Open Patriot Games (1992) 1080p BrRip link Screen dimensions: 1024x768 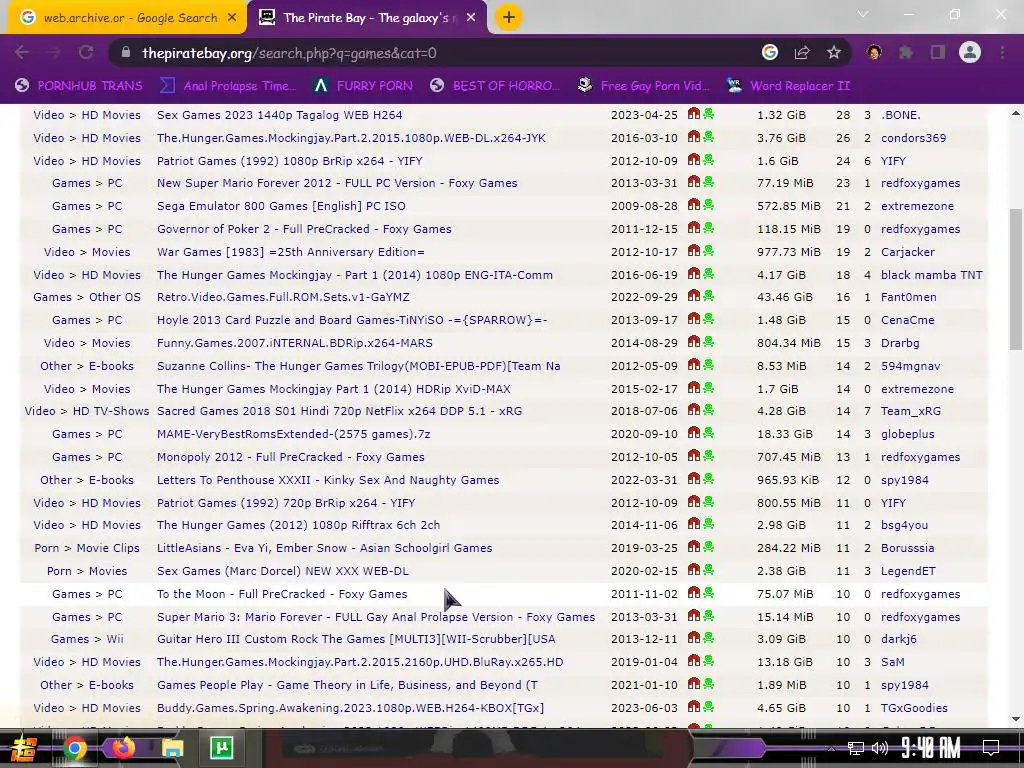tap(289, 161)
